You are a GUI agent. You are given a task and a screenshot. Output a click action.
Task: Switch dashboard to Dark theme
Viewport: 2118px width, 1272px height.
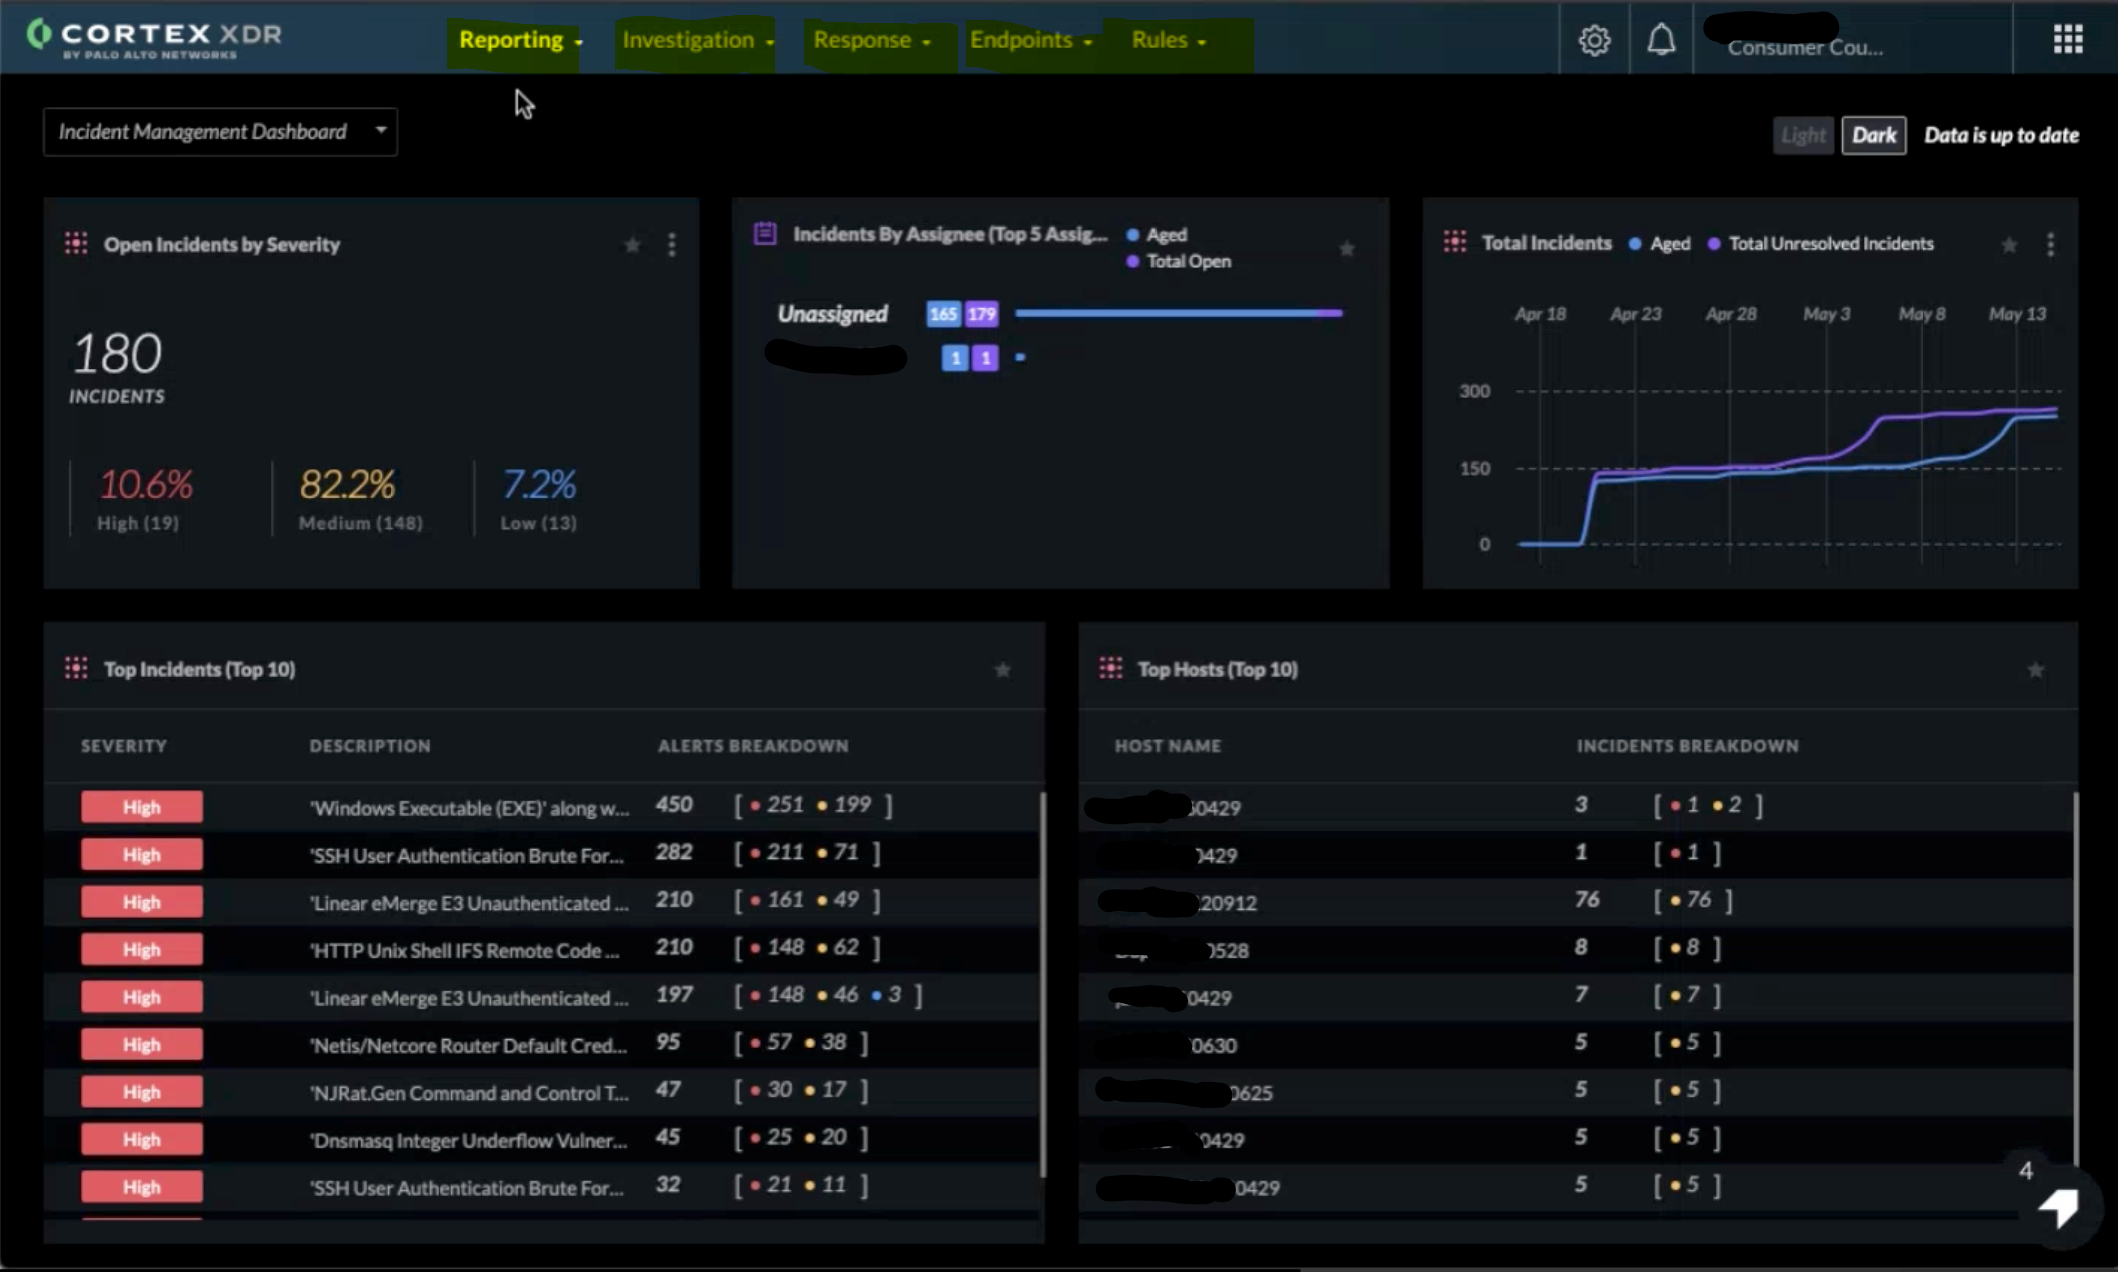1873,135
